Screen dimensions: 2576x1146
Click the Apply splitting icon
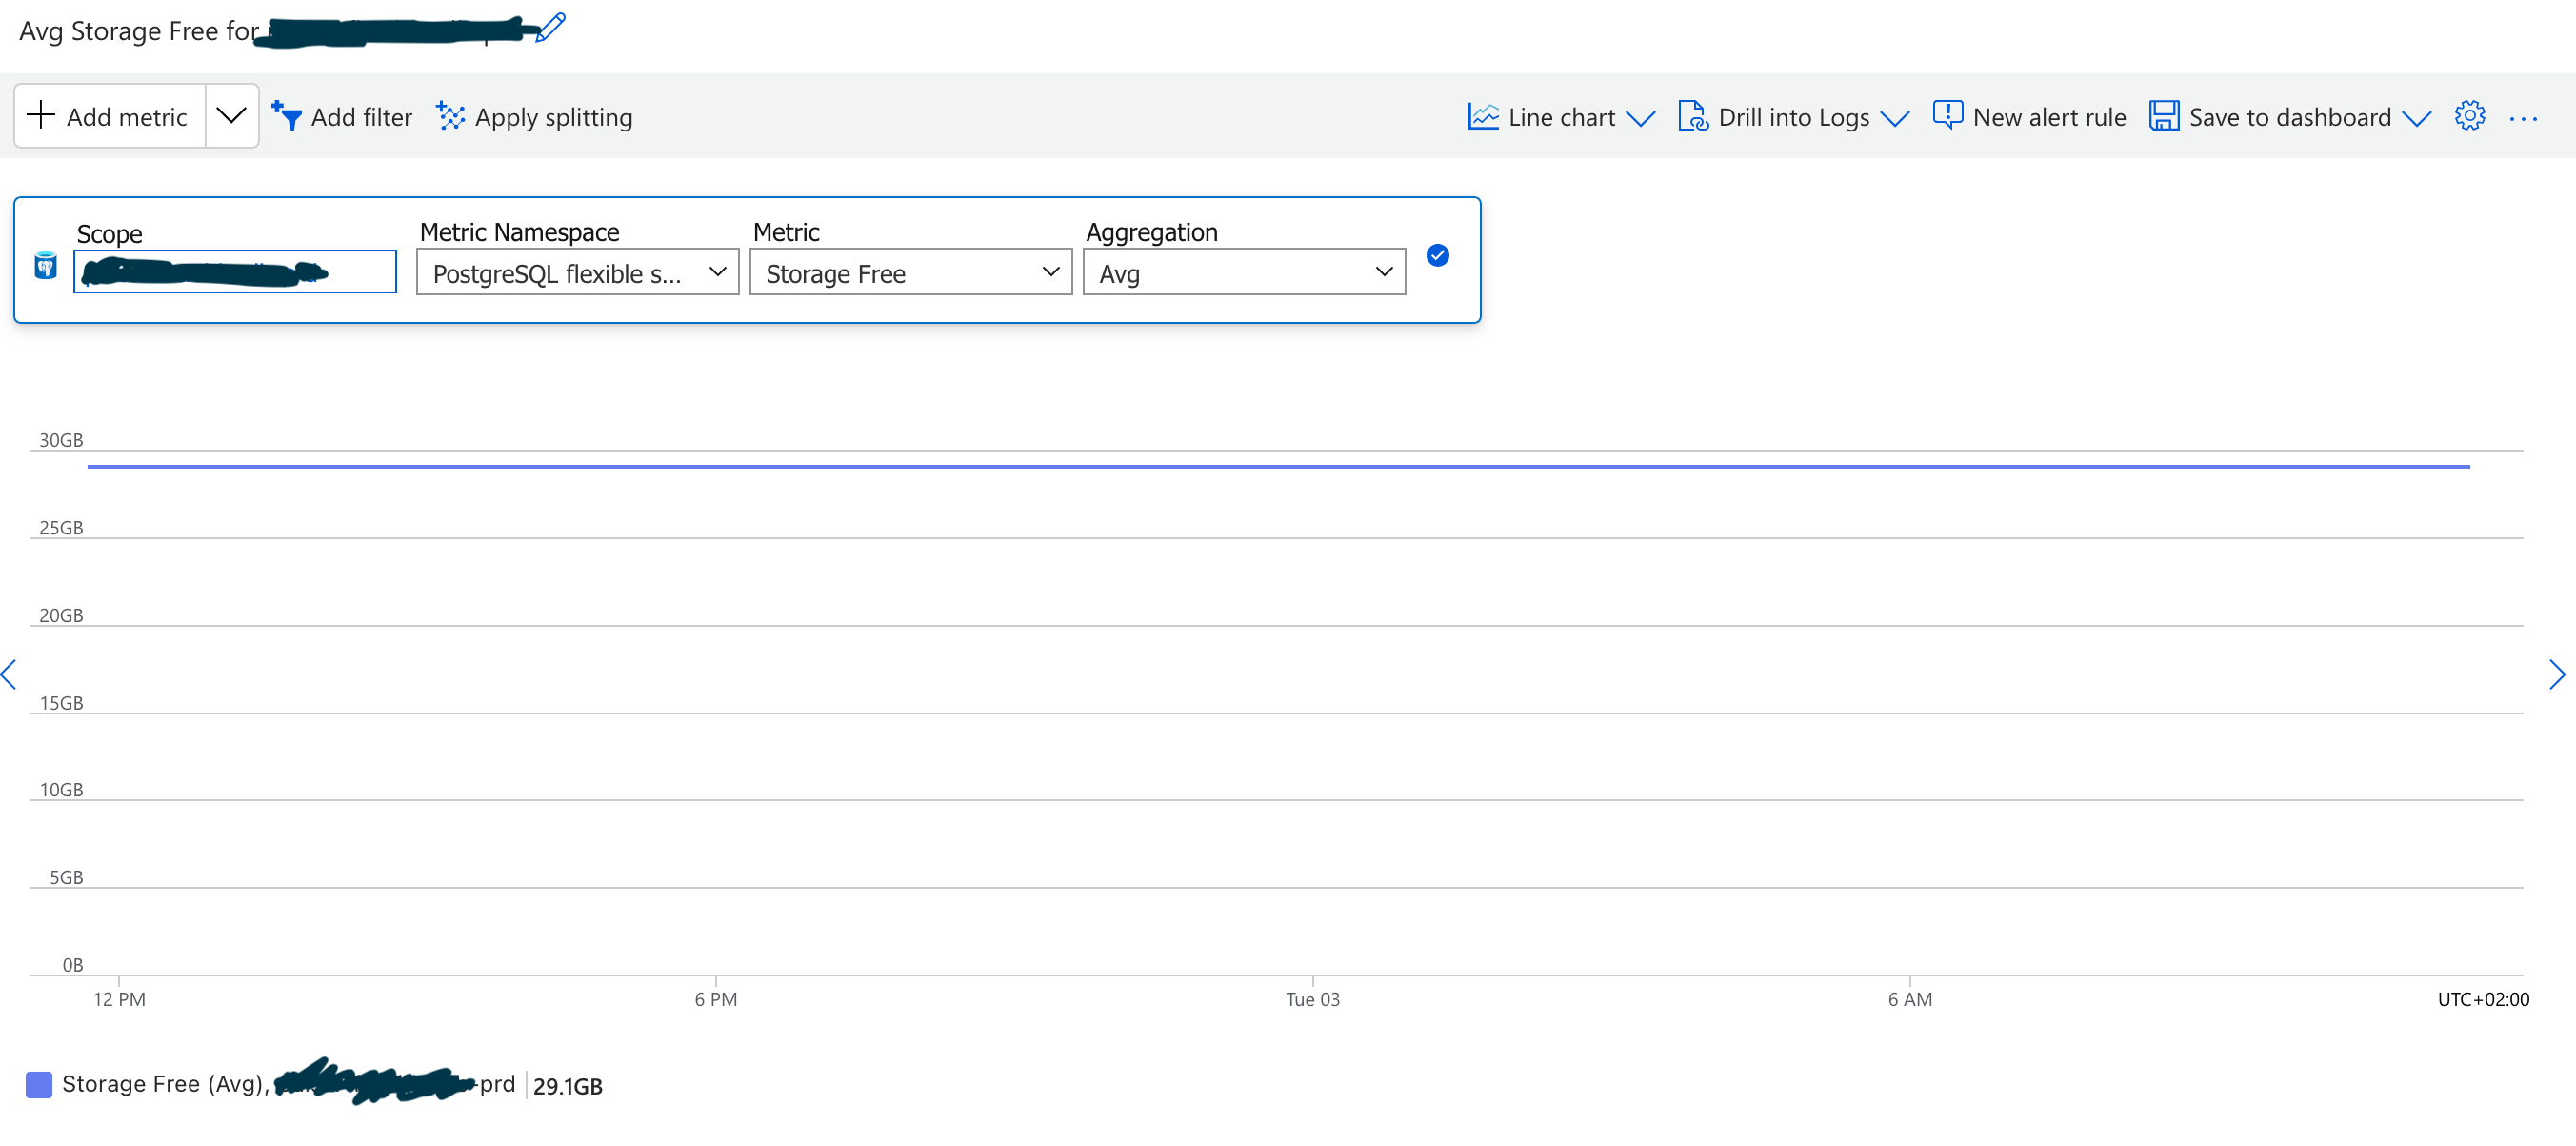[x=451, y=116]
